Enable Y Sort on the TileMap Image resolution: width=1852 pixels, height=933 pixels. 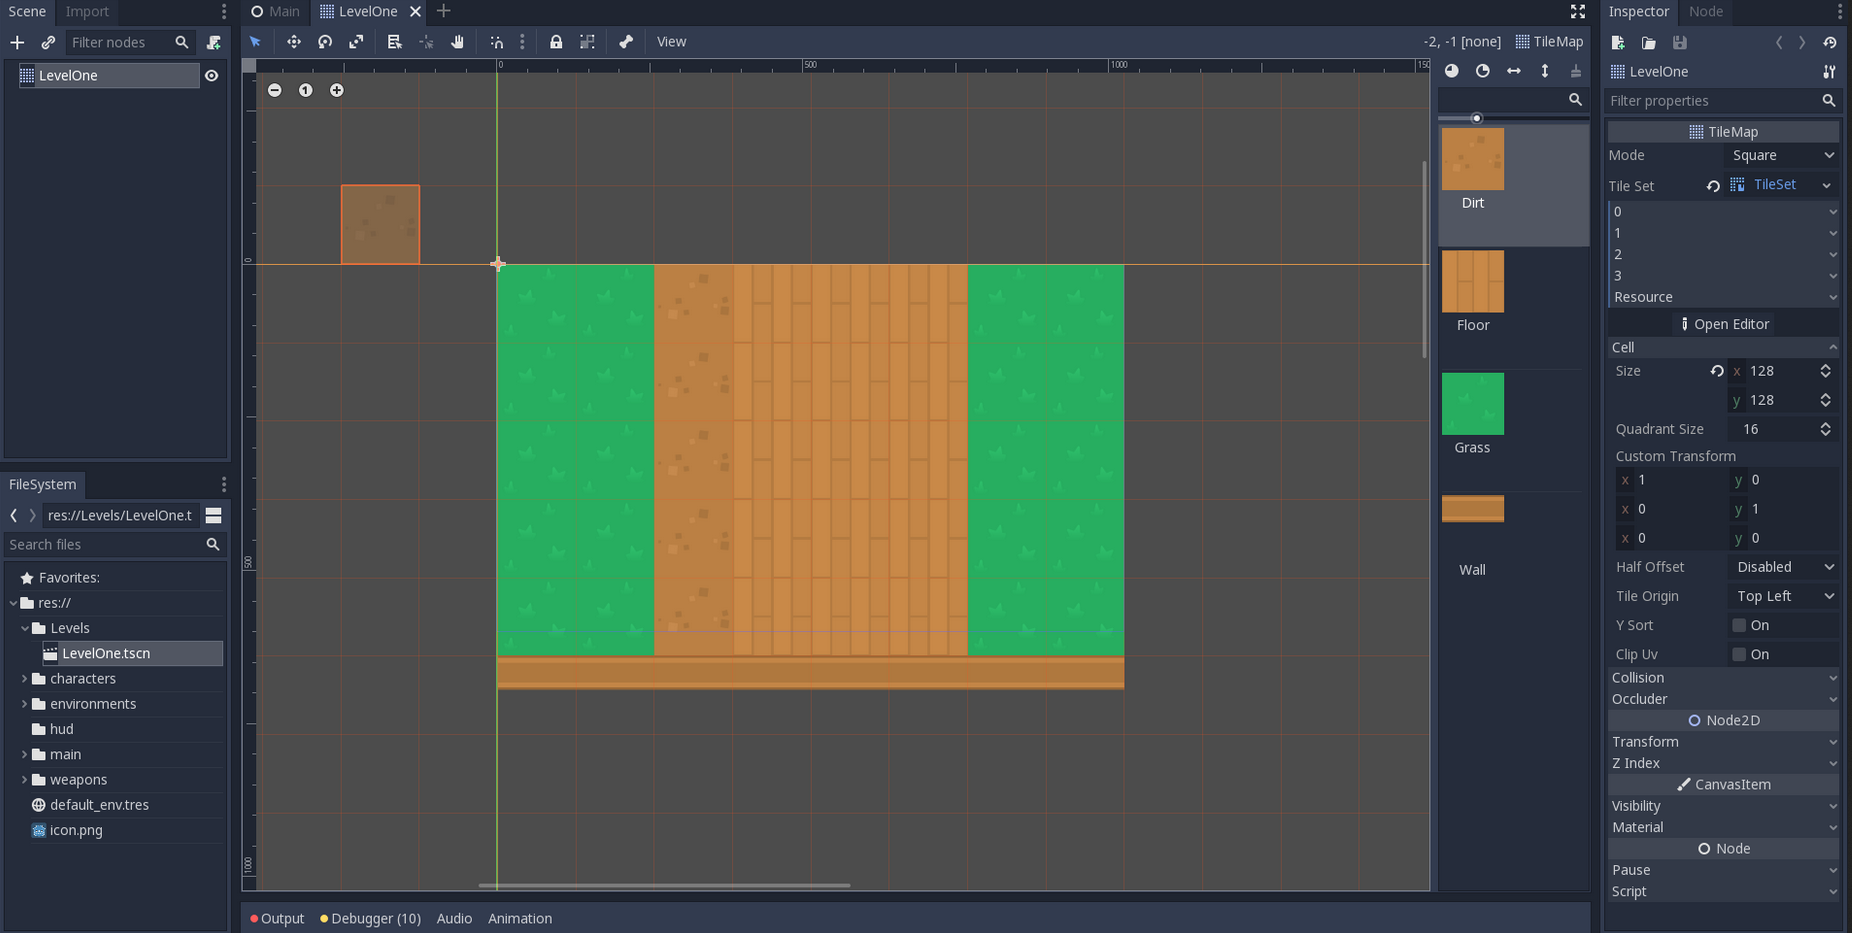pyautogui.click(x=1738, y=624)
